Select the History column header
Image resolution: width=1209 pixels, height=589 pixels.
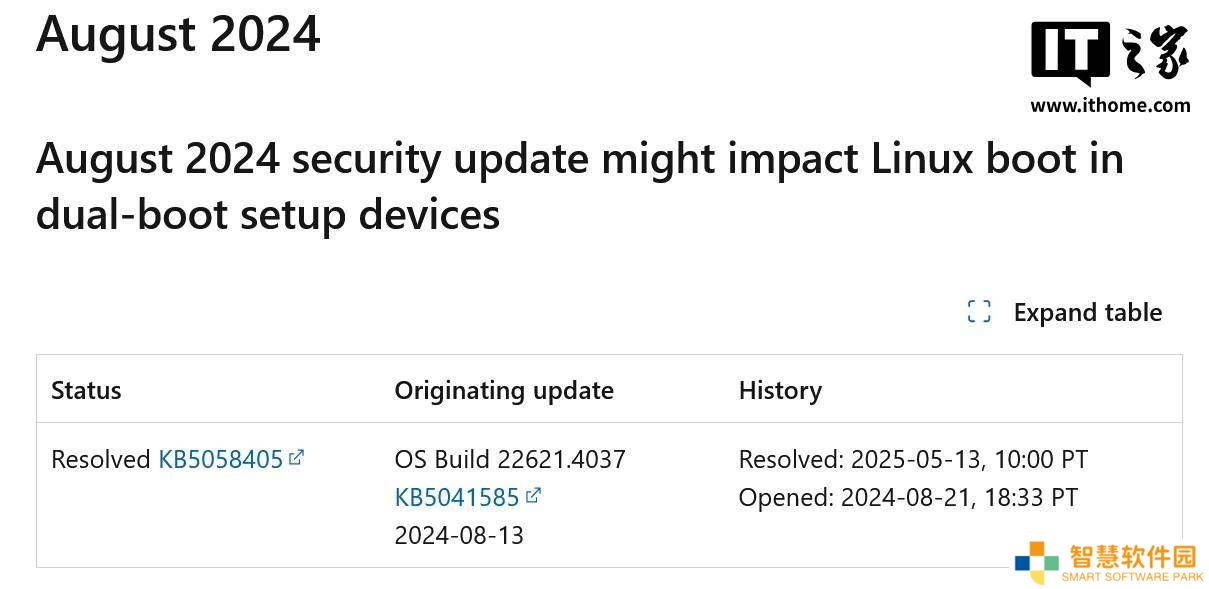click(x=780, y=390)
